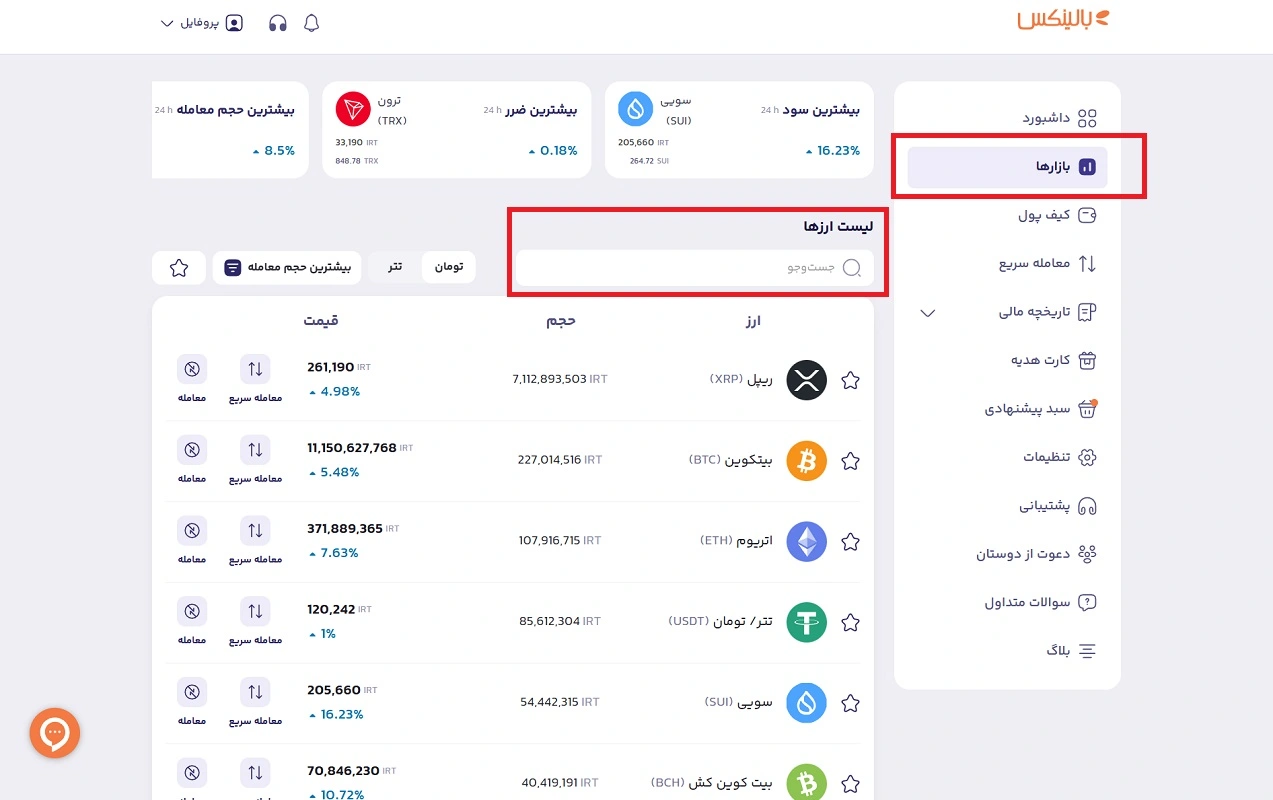Switch to the تتر market tab

pos(395,267)
